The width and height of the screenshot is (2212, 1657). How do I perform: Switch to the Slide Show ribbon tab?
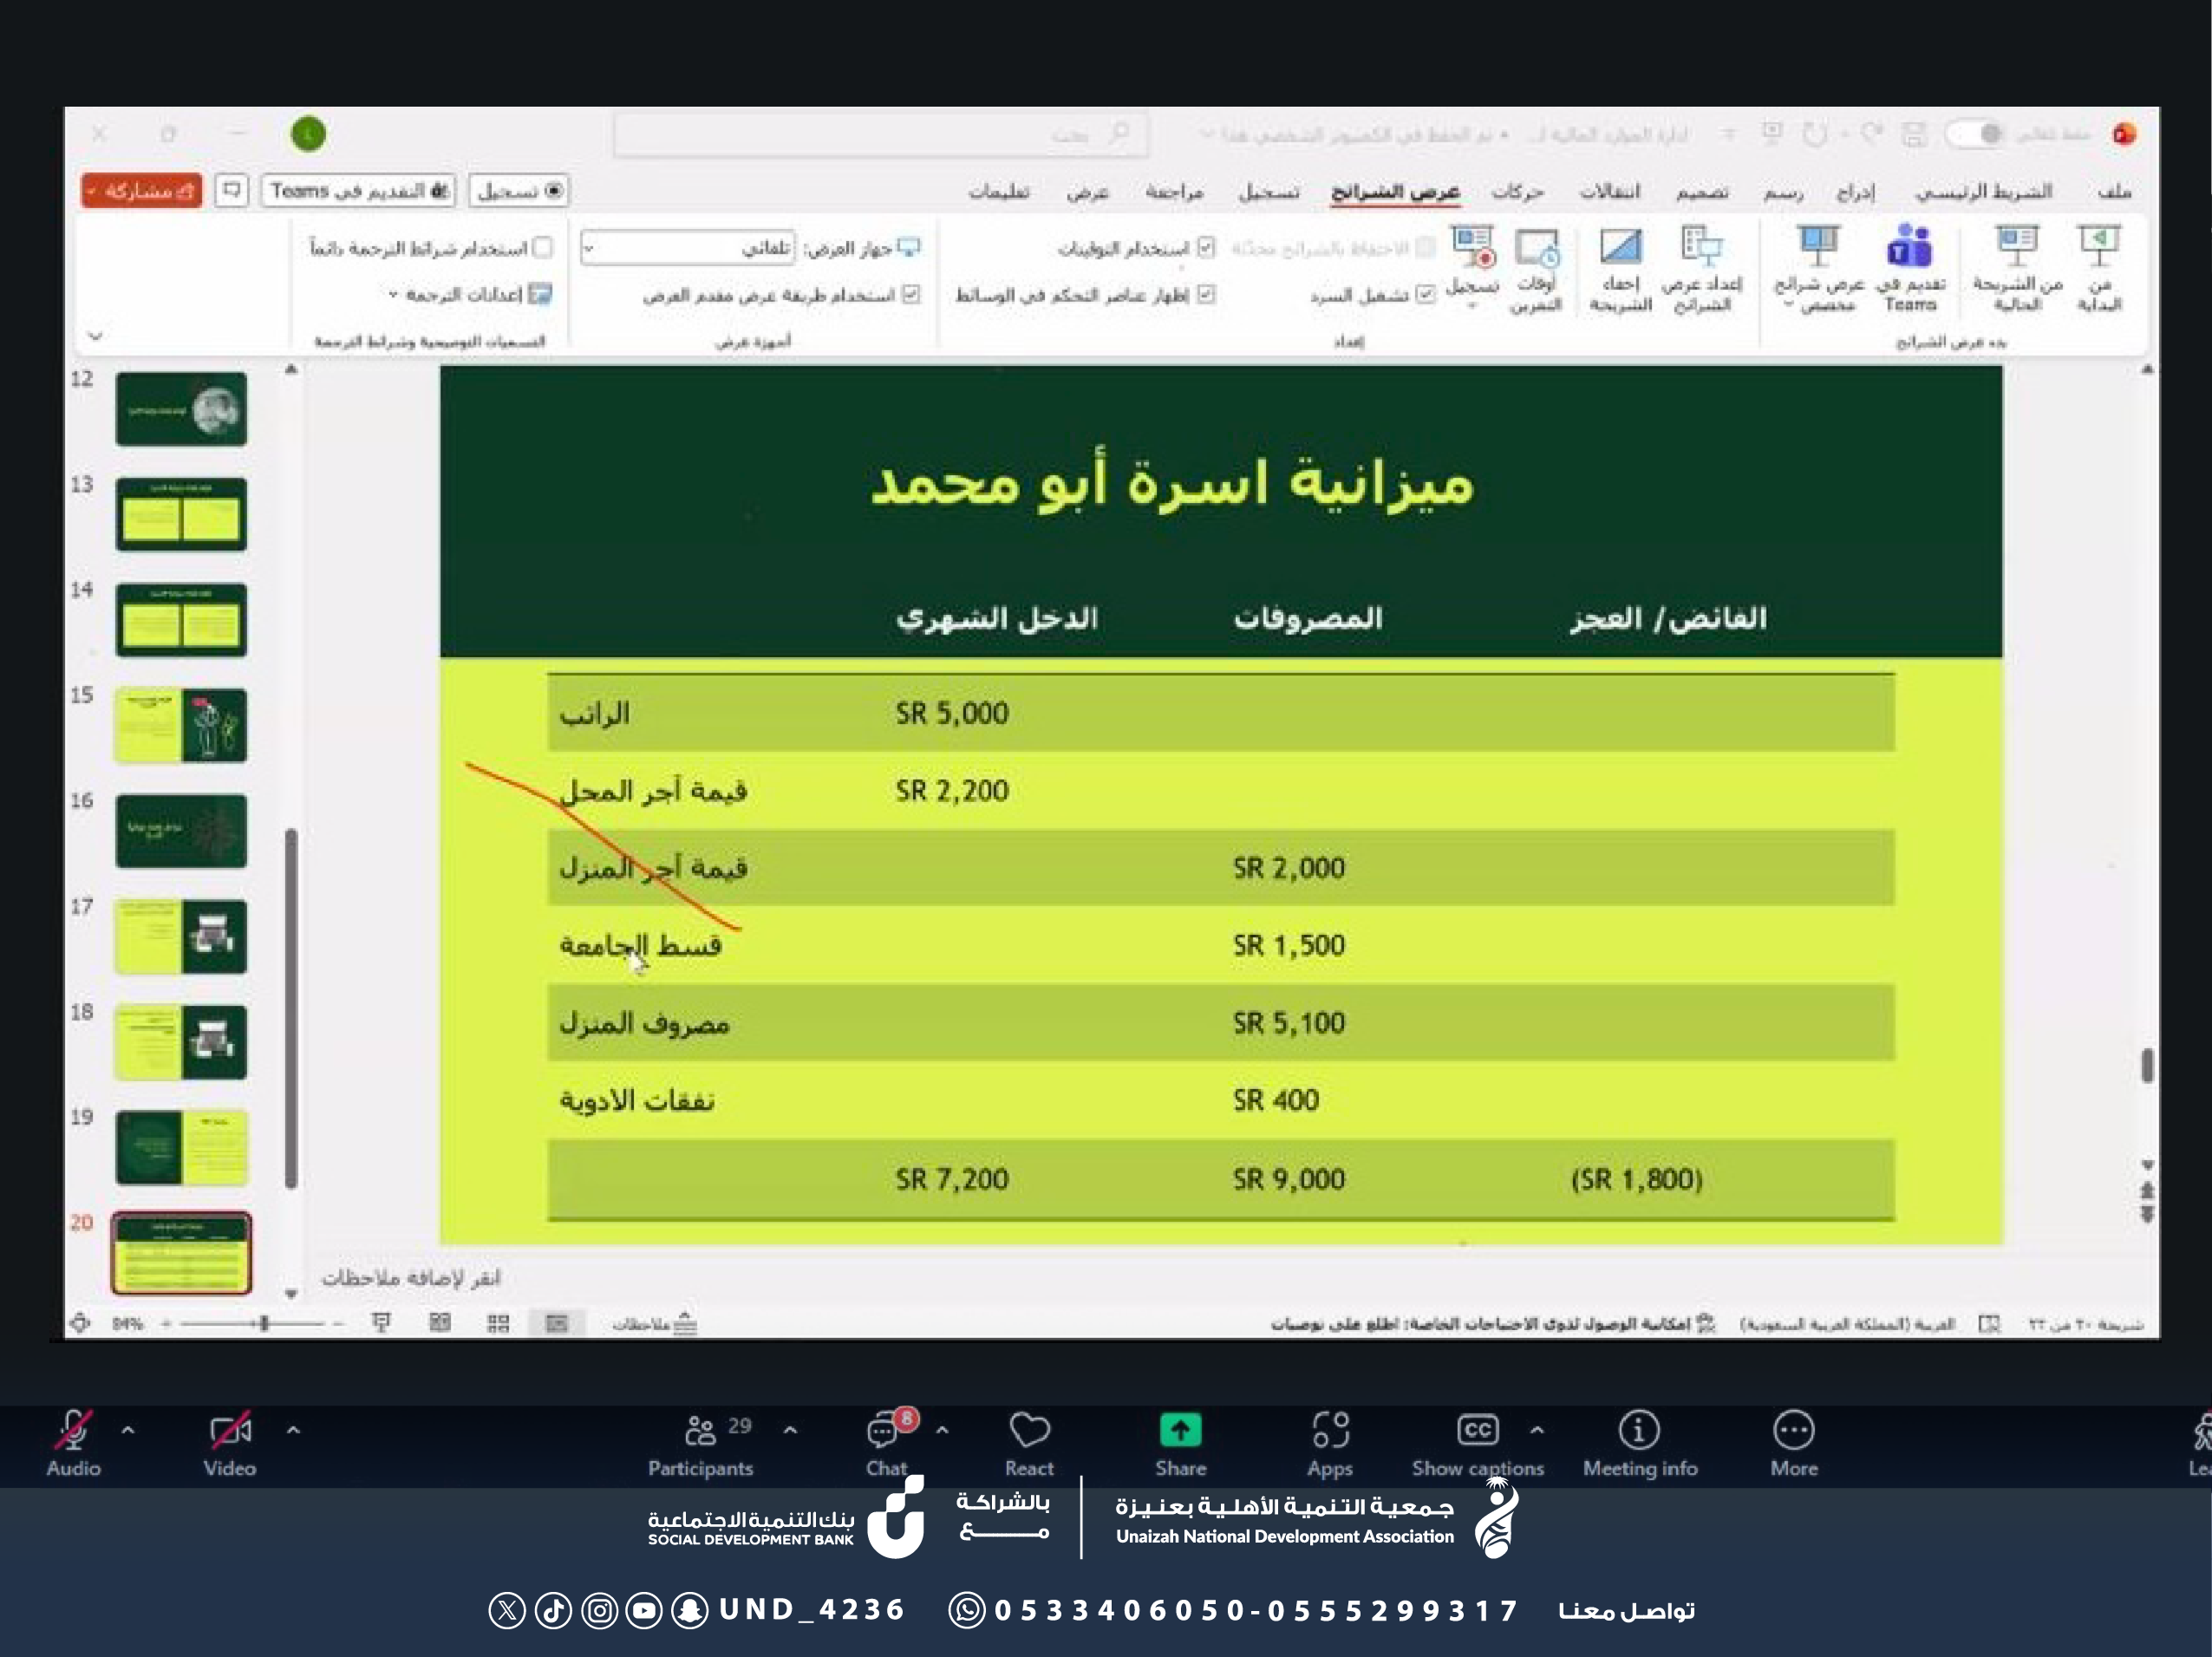[x=1394, y=192]
